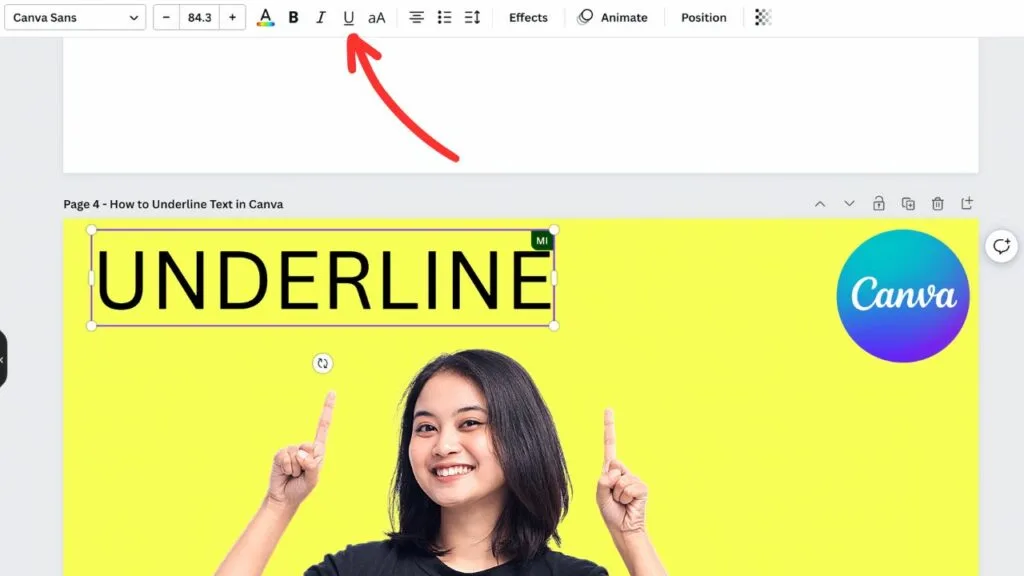The width and height of the screenshot is (1024, 576).
Task: Move page 4 up with chevron
Action: 820,204
